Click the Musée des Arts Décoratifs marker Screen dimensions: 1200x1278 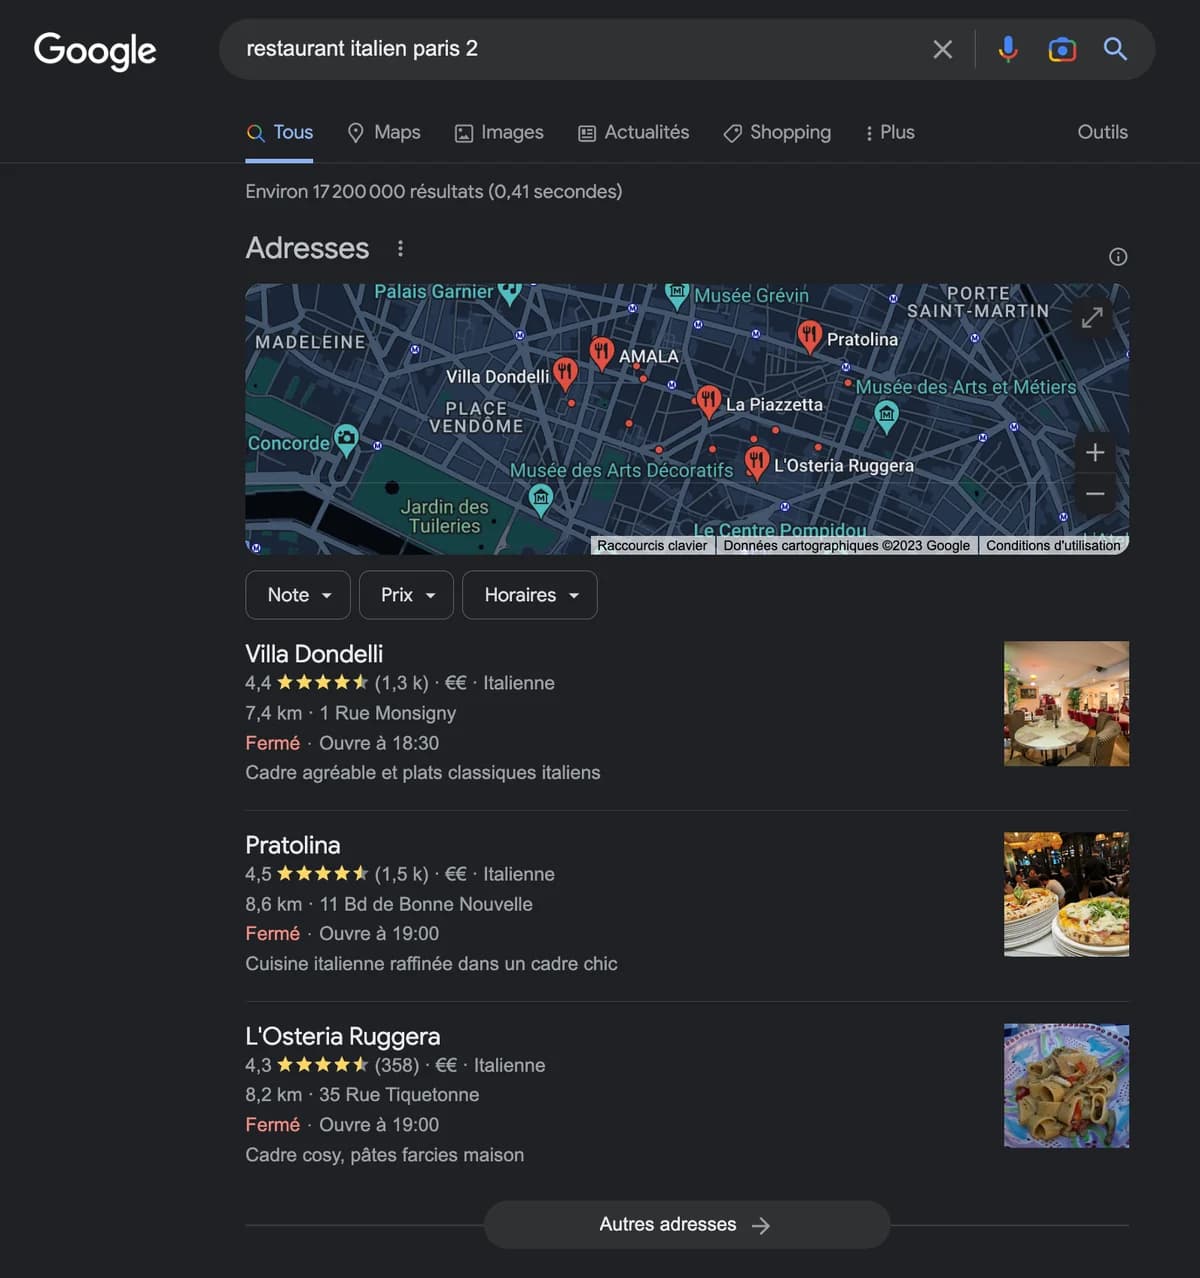540,499
